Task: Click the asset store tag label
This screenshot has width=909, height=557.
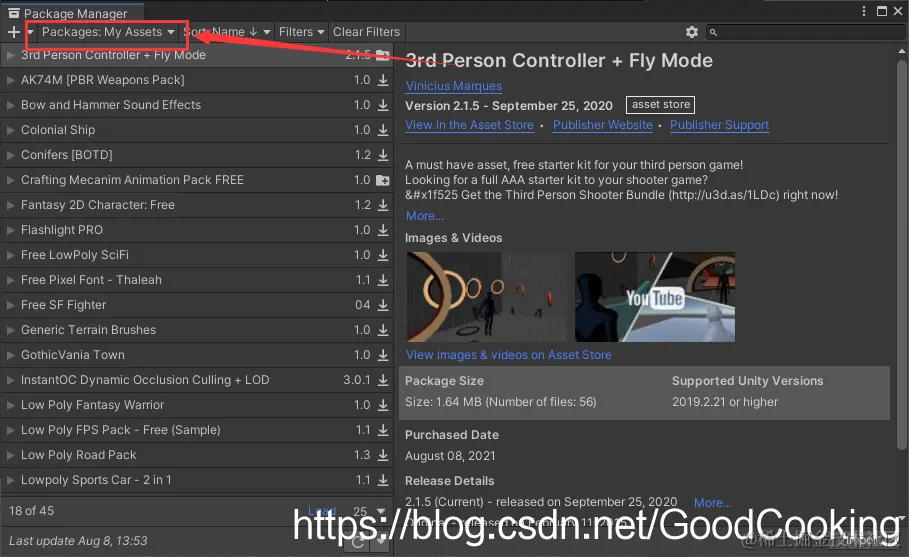Action: [x=660, y=105]
